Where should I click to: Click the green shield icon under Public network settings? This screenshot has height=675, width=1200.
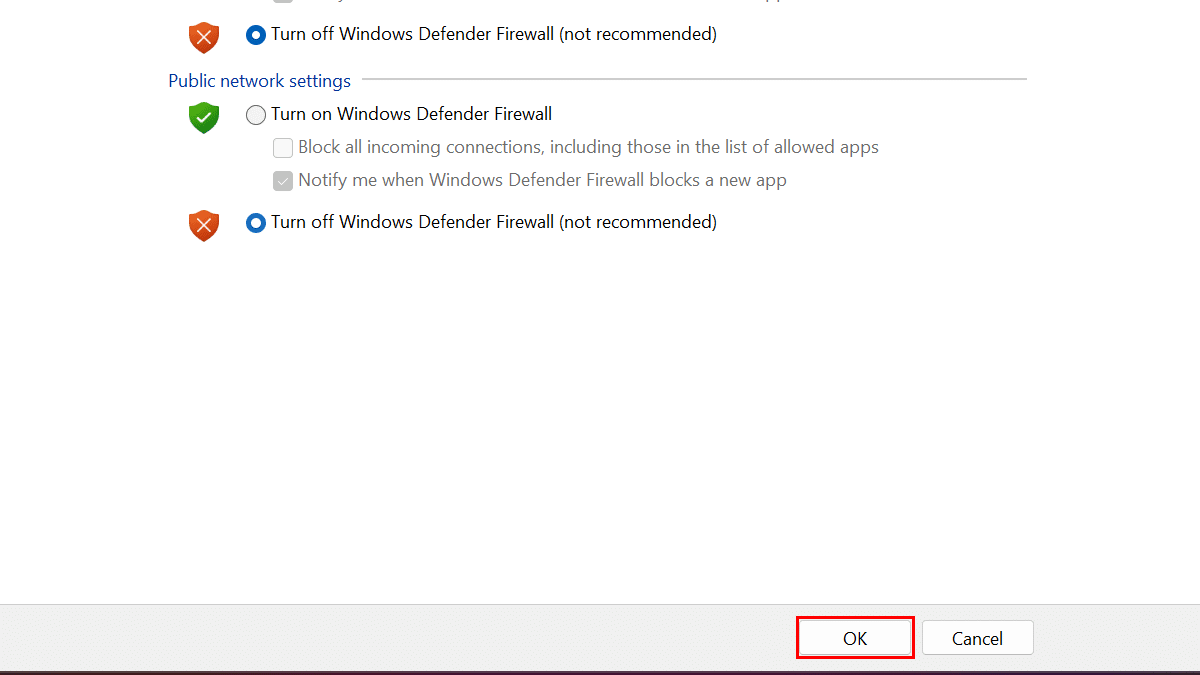(204, 117)
